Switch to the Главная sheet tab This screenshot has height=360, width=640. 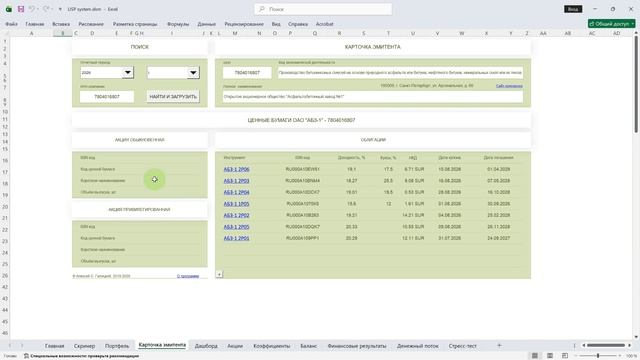(x=54, y=346)
